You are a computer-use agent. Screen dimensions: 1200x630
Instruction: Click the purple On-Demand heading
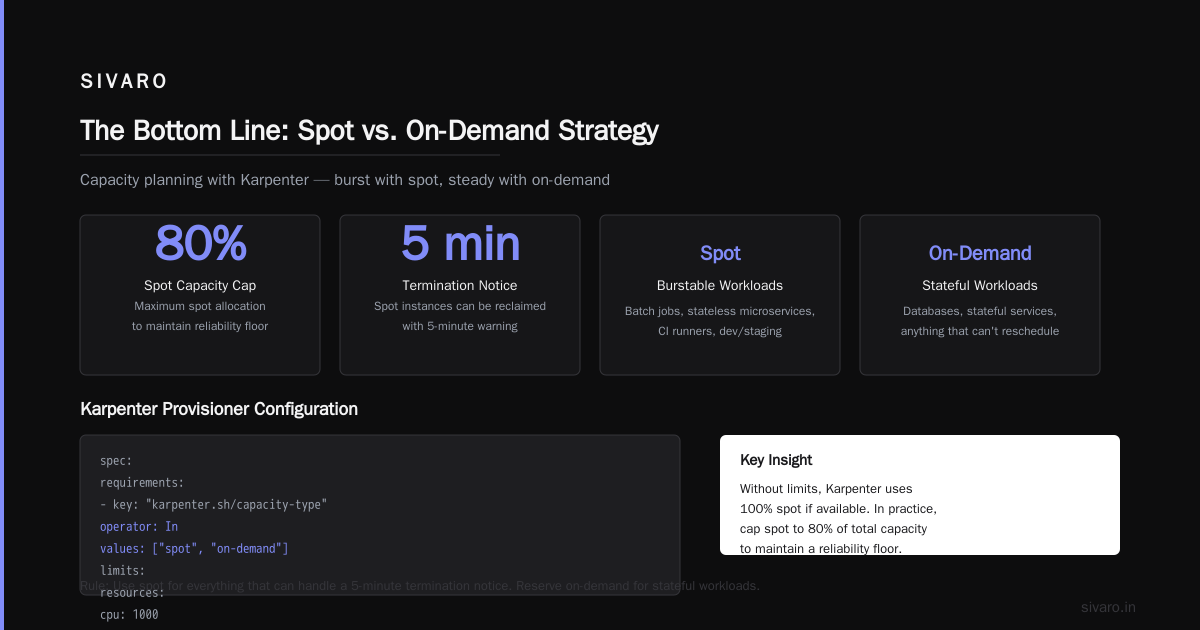tap(980, 254)
